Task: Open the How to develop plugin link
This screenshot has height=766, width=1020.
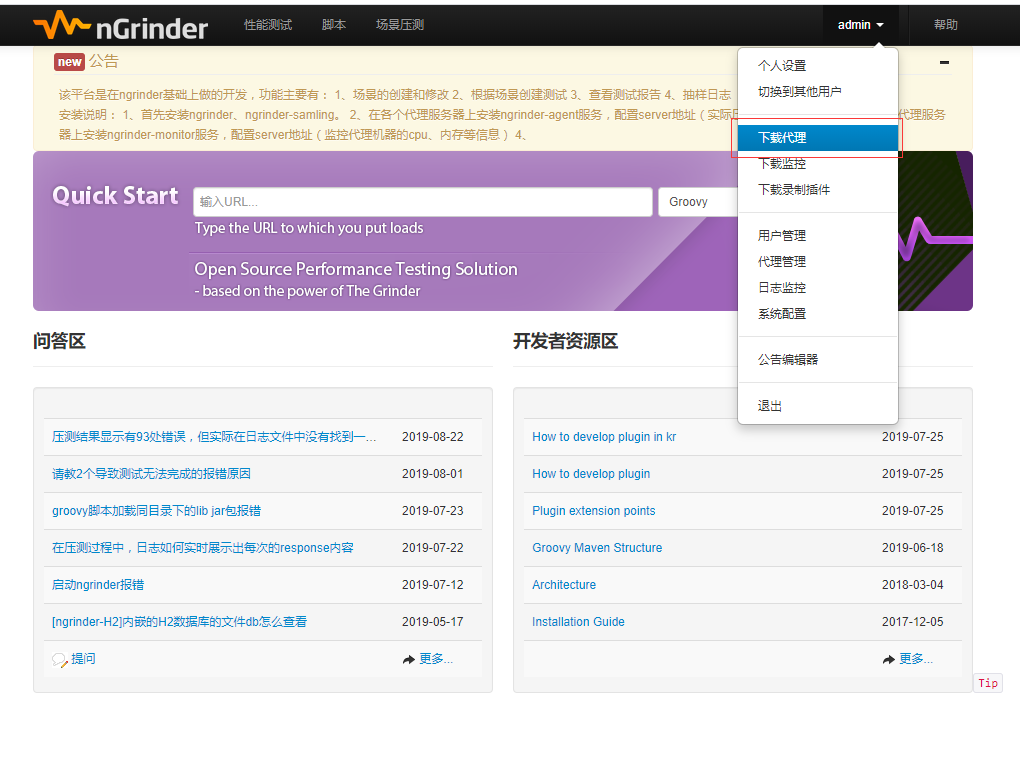Action: (591, 474)
